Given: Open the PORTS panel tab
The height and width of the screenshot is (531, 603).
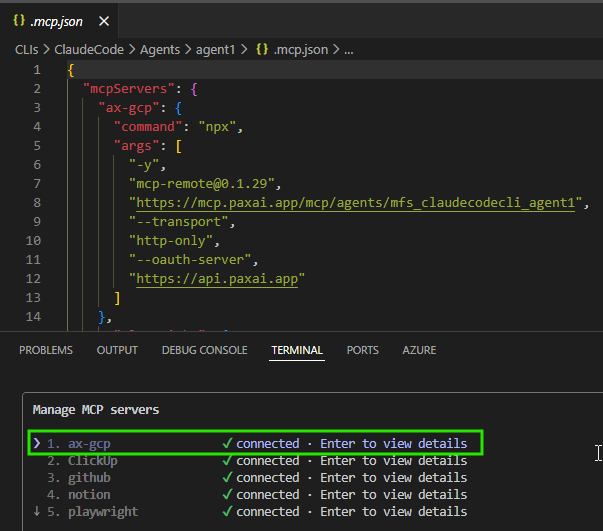Looking at the screenshot, I should (362, 350).
